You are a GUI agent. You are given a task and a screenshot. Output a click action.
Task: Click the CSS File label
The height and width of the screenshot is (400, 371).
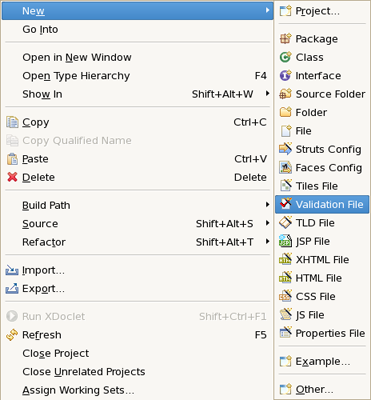(x=315, y=296)
